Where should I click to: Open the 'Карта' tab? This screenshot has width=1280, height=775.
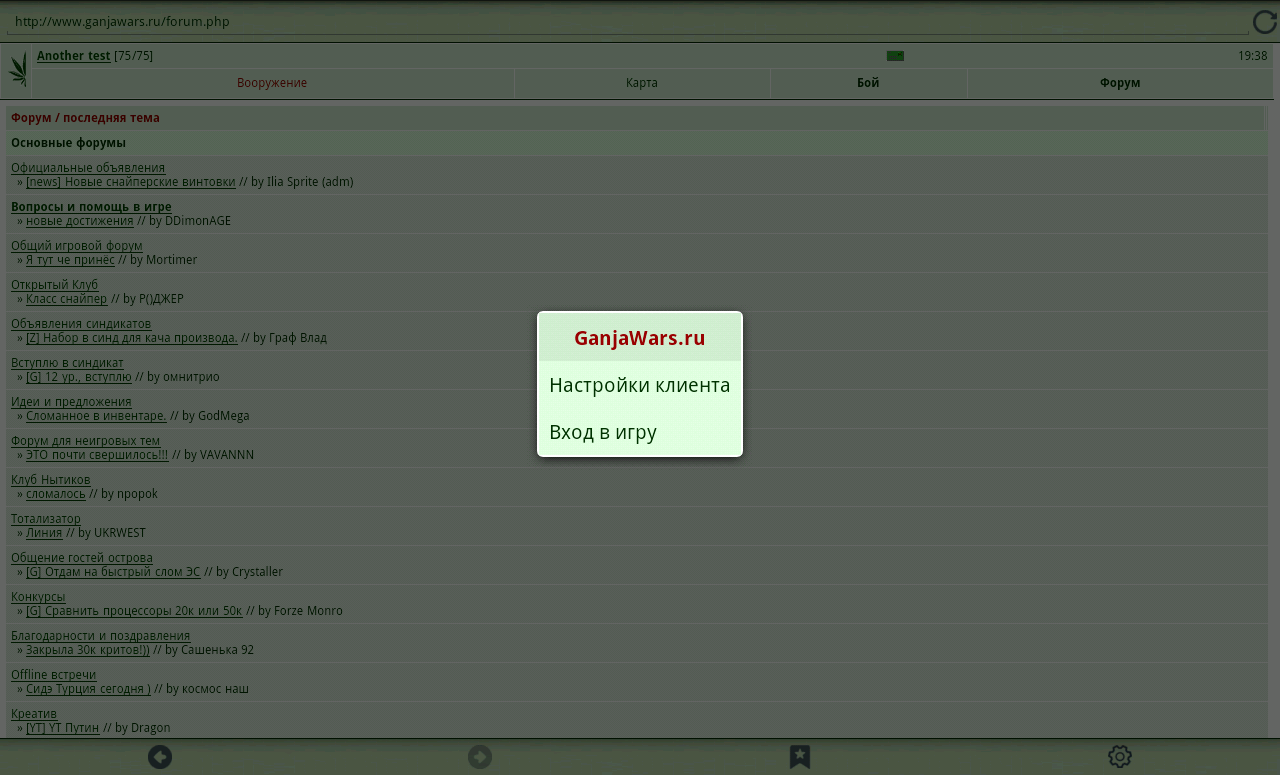click(x=642, y=83)
